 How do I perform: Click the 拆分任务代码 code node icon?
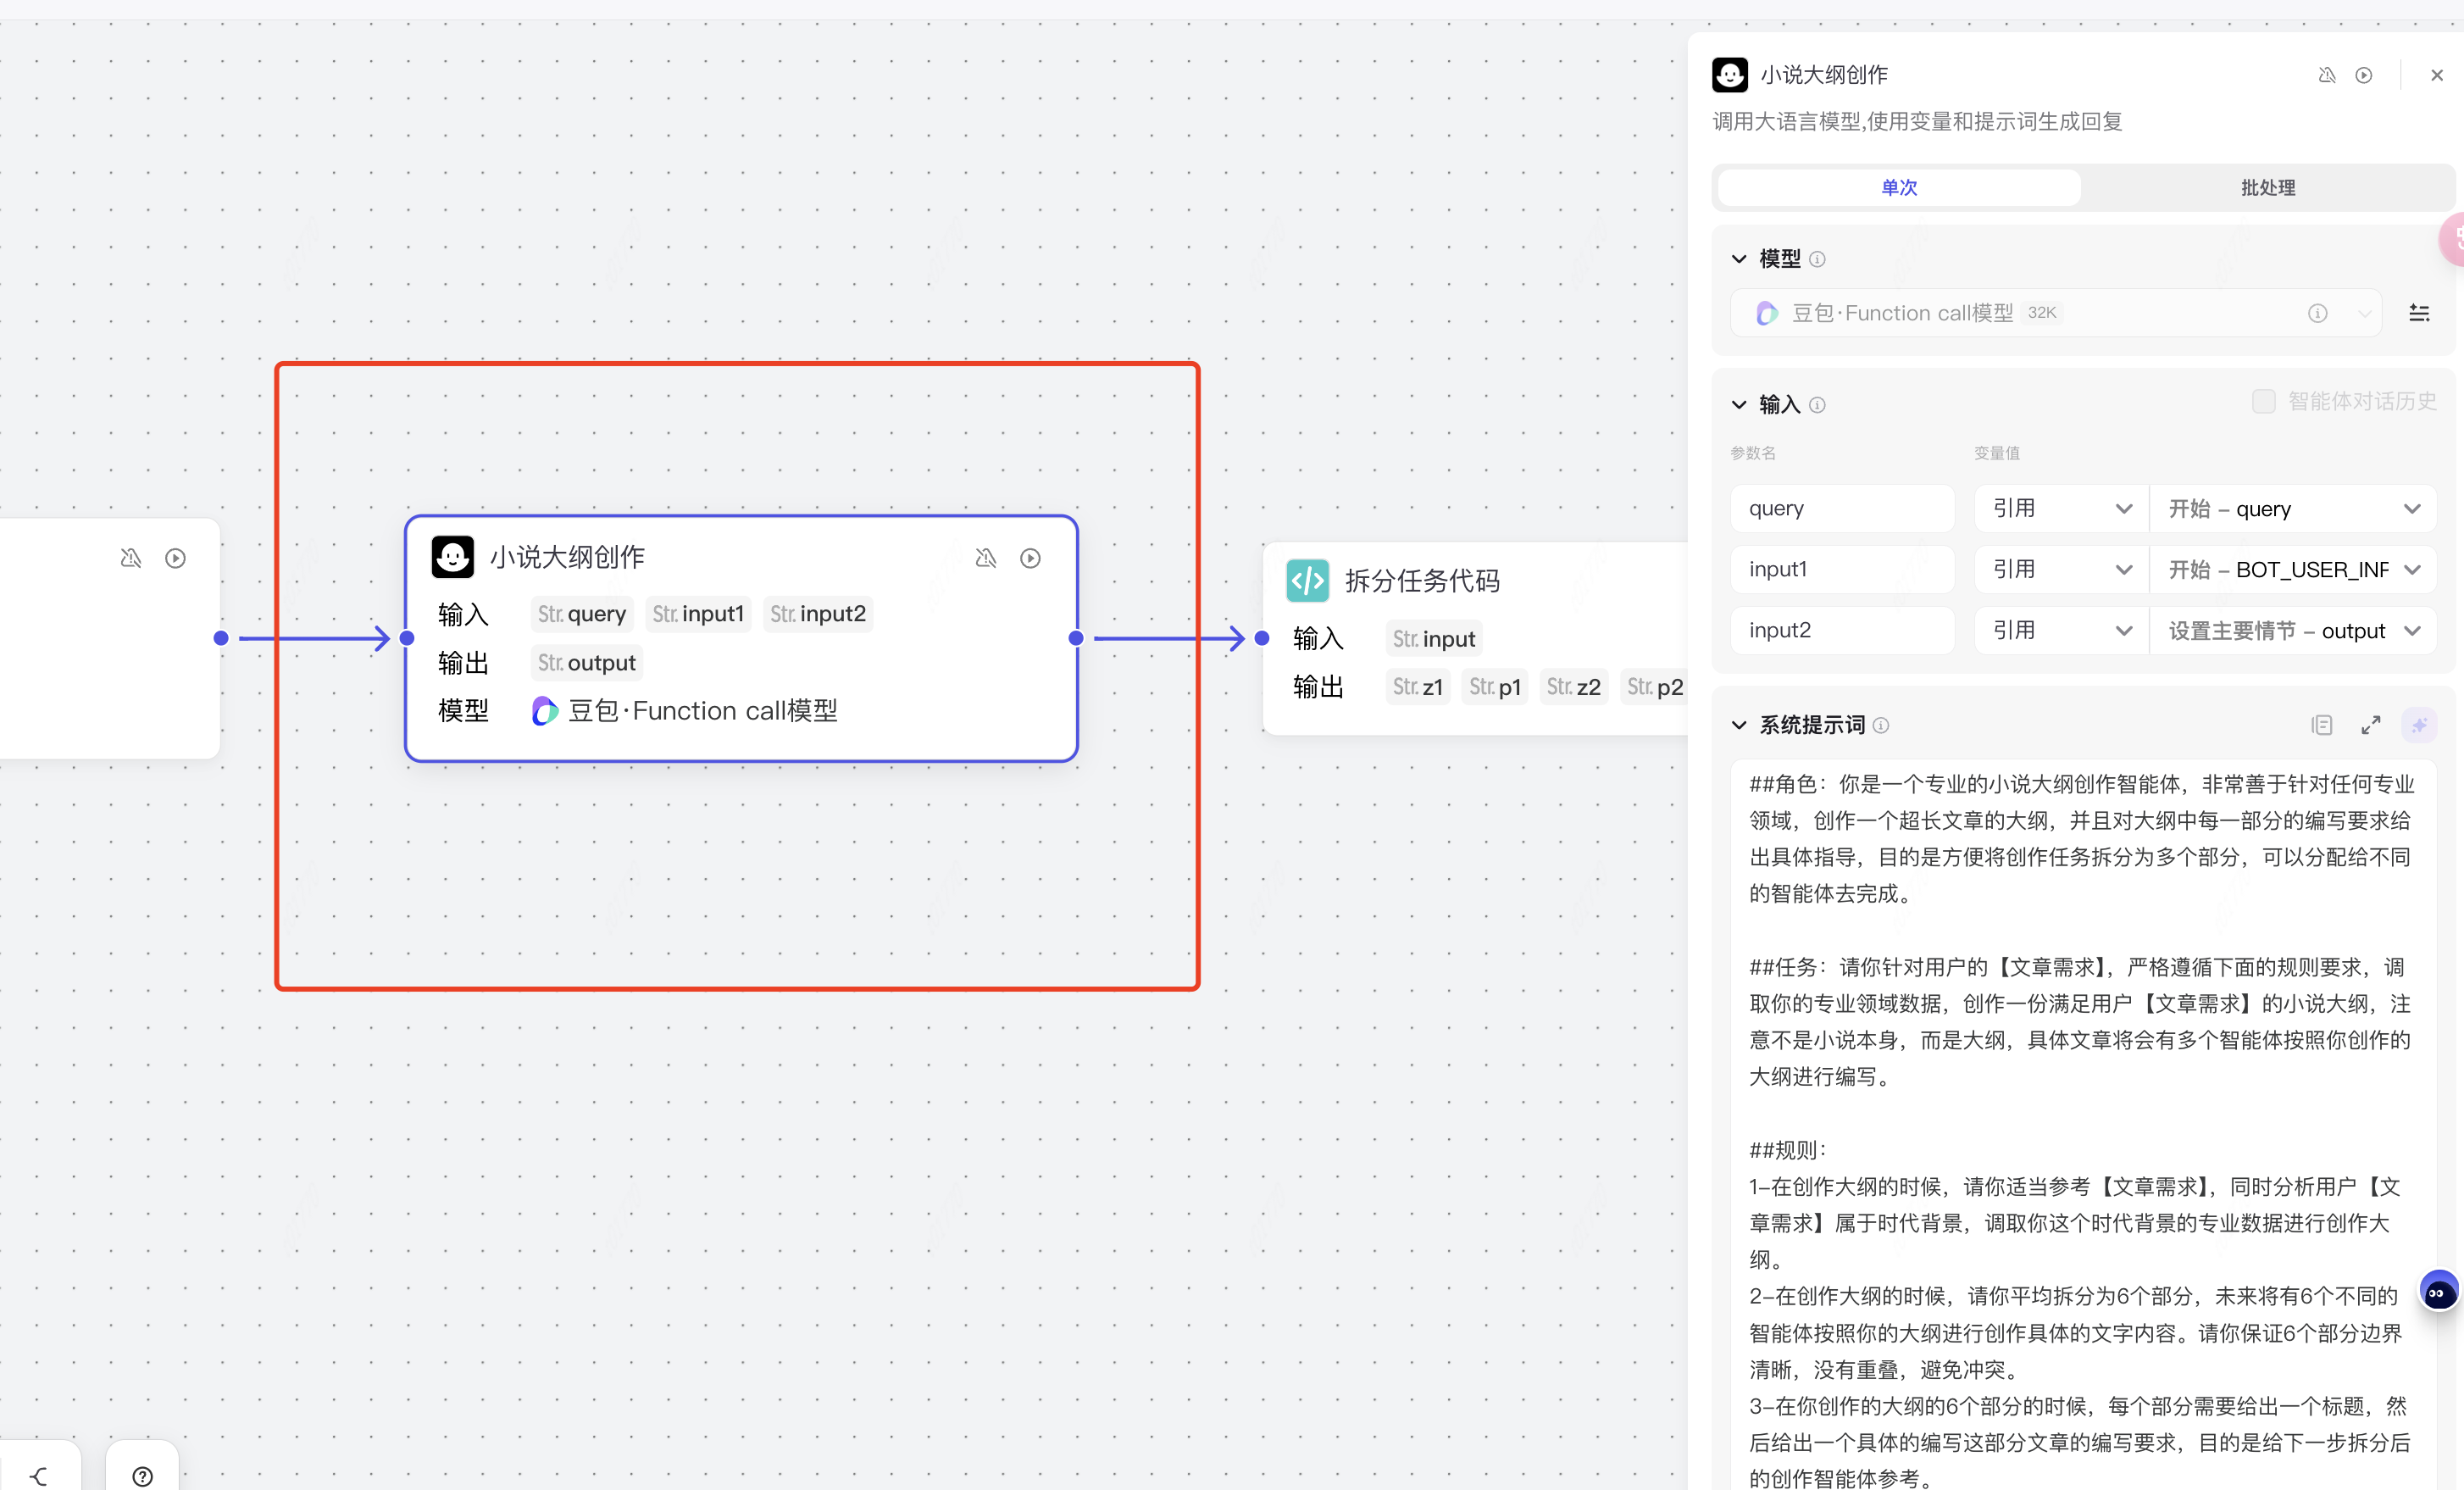(1307, 580)
